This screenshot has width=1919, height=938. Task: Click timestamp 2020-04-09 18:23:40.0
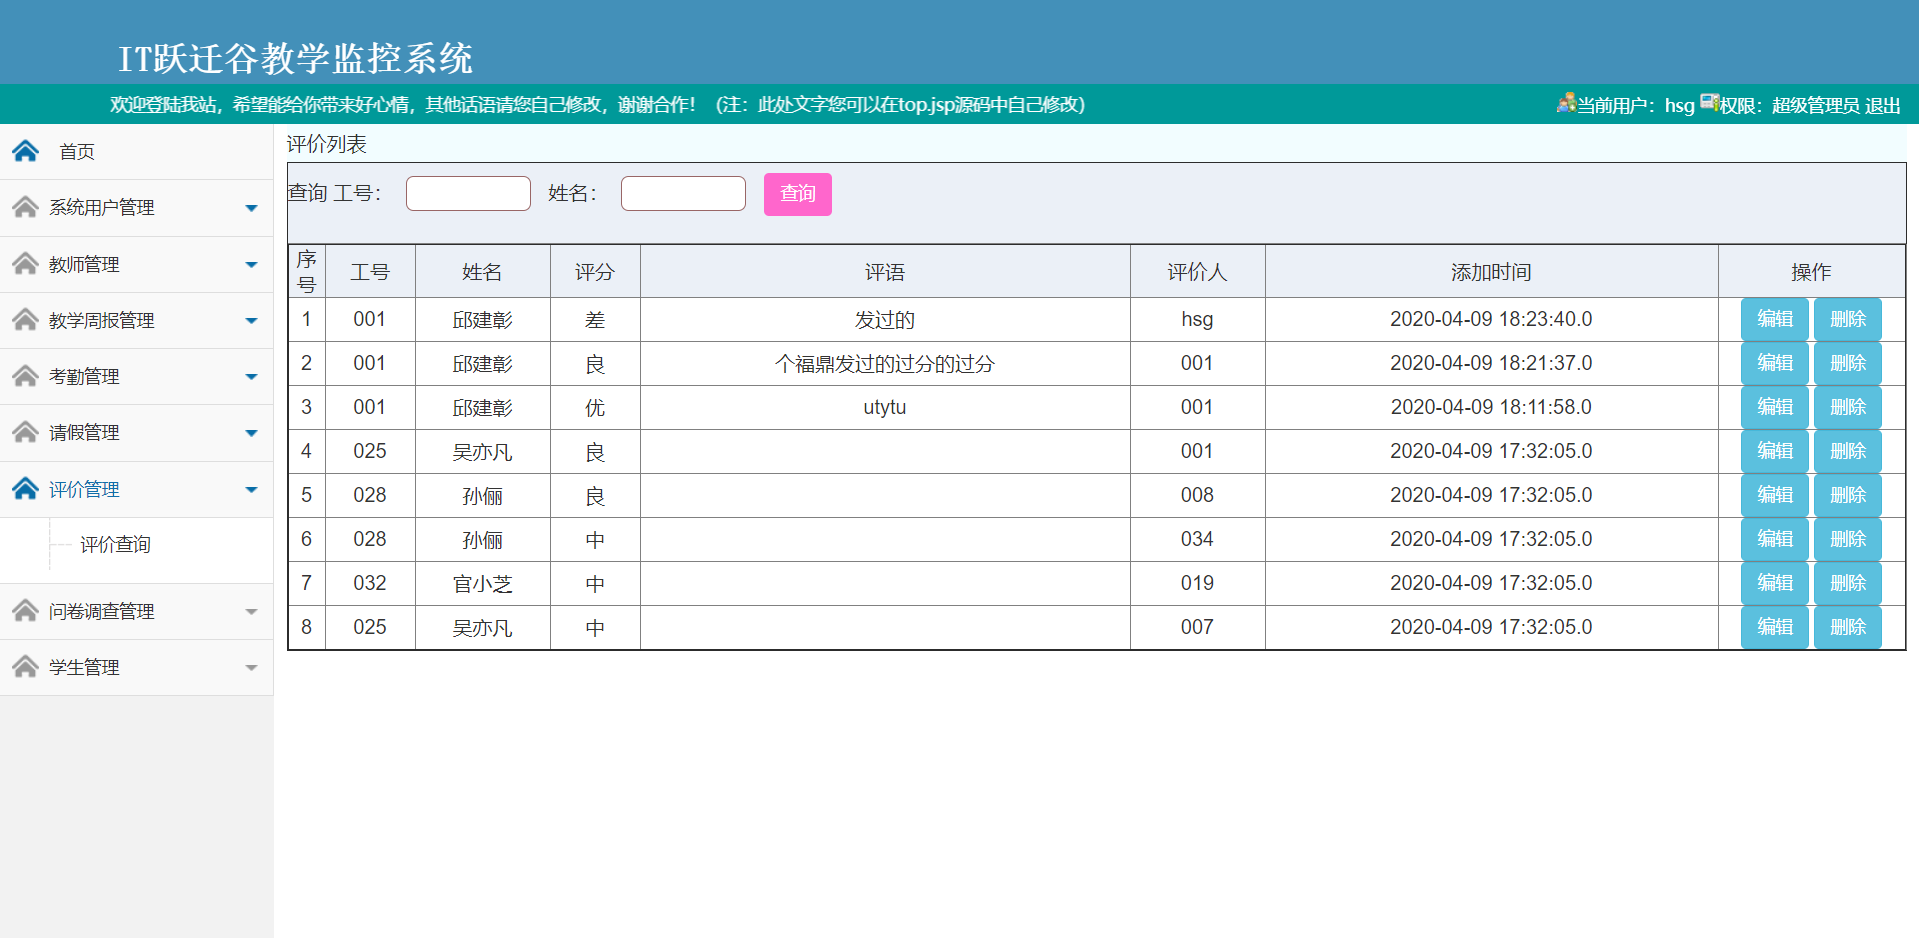[x=1491, y=319]
